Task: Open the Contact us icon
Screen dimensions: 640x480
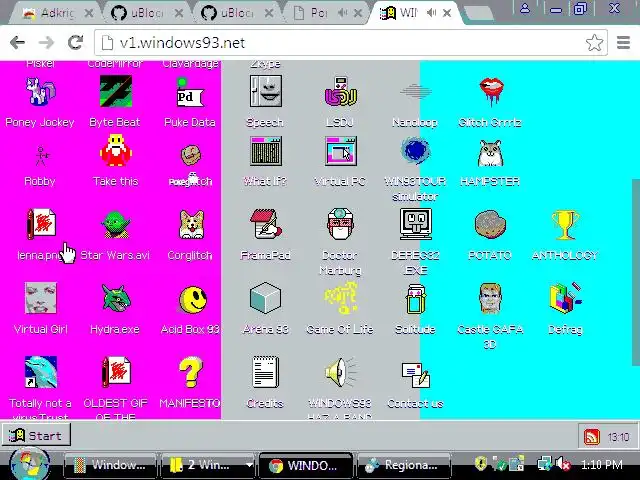Action: (x=416, y=375)
